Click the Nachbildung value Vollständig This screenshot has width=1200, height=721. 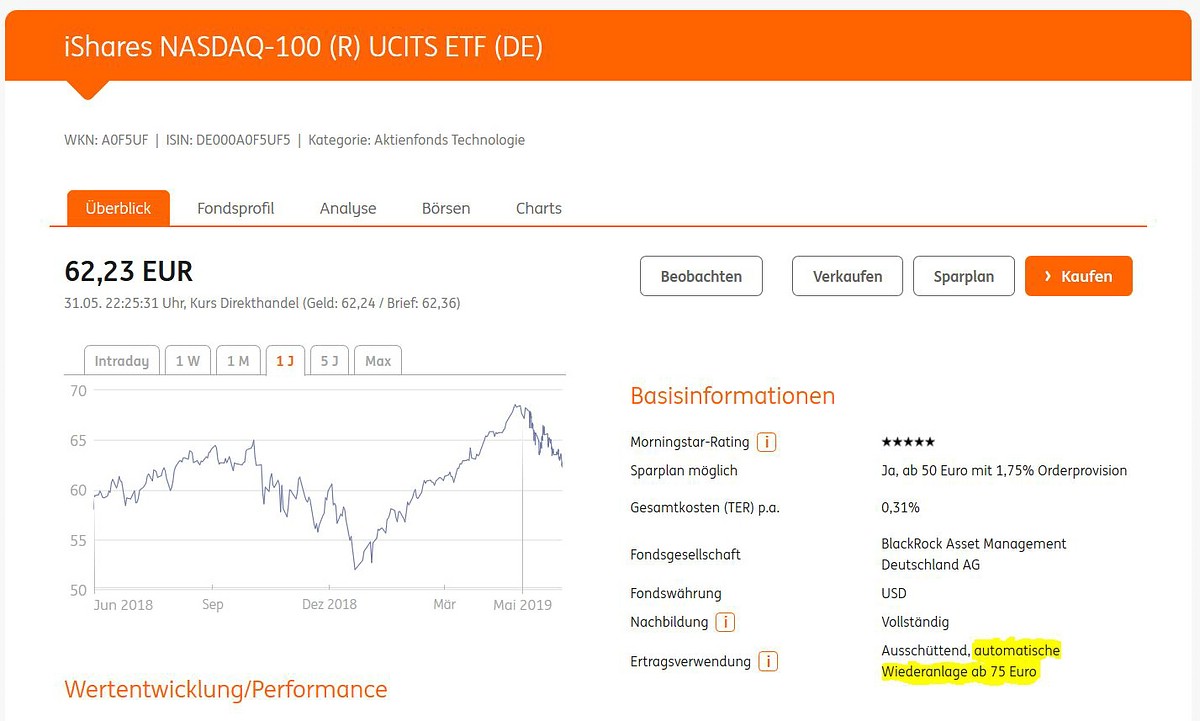915,622
